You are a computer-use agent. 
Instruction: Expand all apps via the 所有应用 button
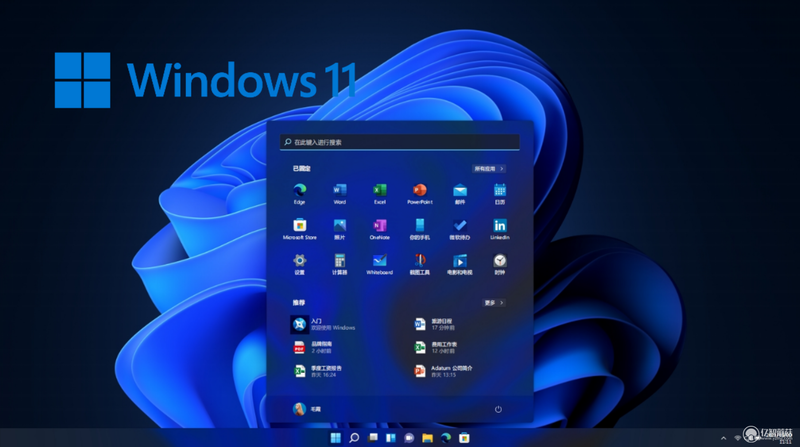pos(489,168)
